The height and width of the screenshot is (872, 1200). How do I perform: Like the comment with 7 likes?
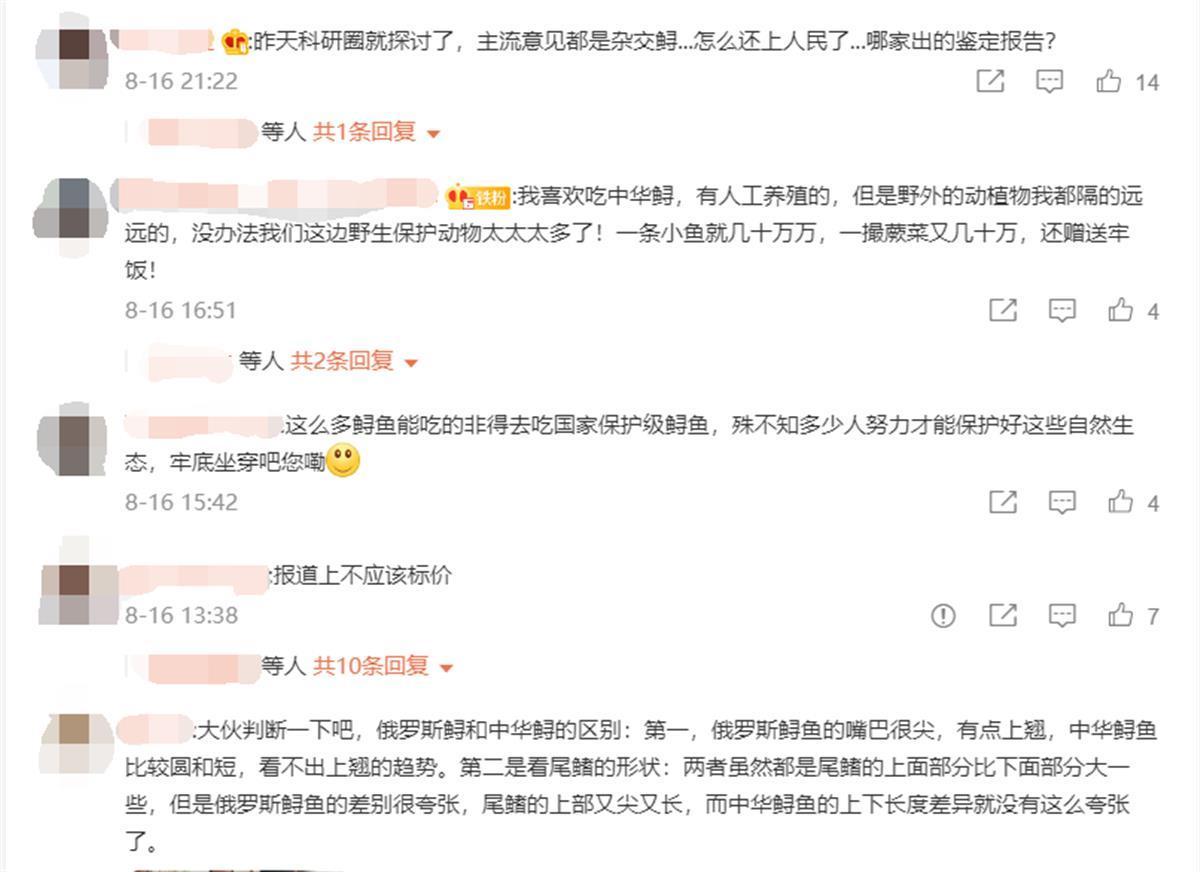(1120, 616)
